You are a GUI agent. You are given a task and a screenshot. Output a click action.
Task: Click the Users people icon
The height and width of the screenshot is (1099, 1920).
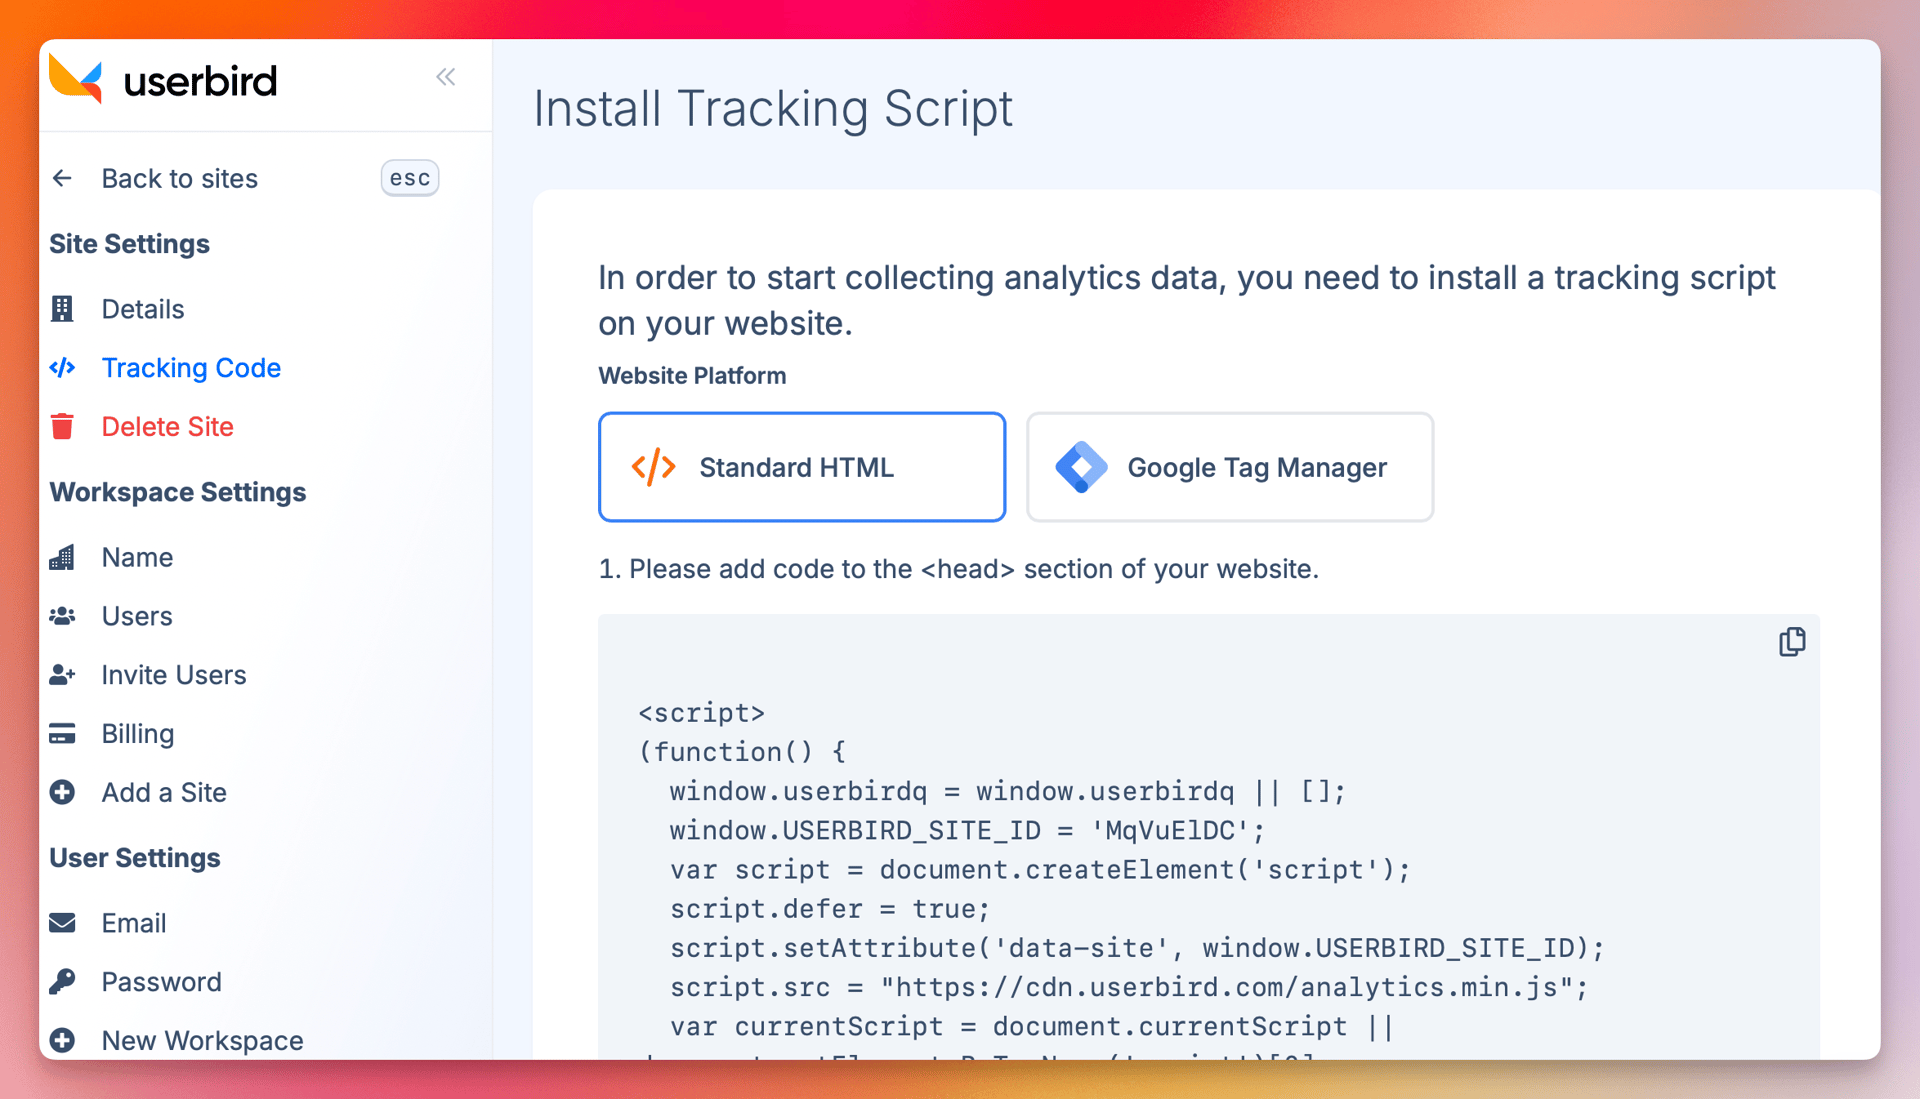coord(63,616)
